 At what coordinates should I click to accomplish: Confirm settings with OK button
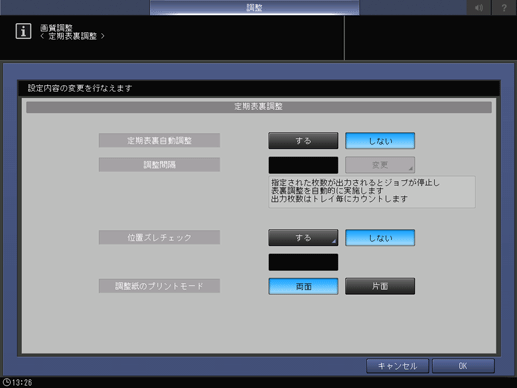pos(463,366)
